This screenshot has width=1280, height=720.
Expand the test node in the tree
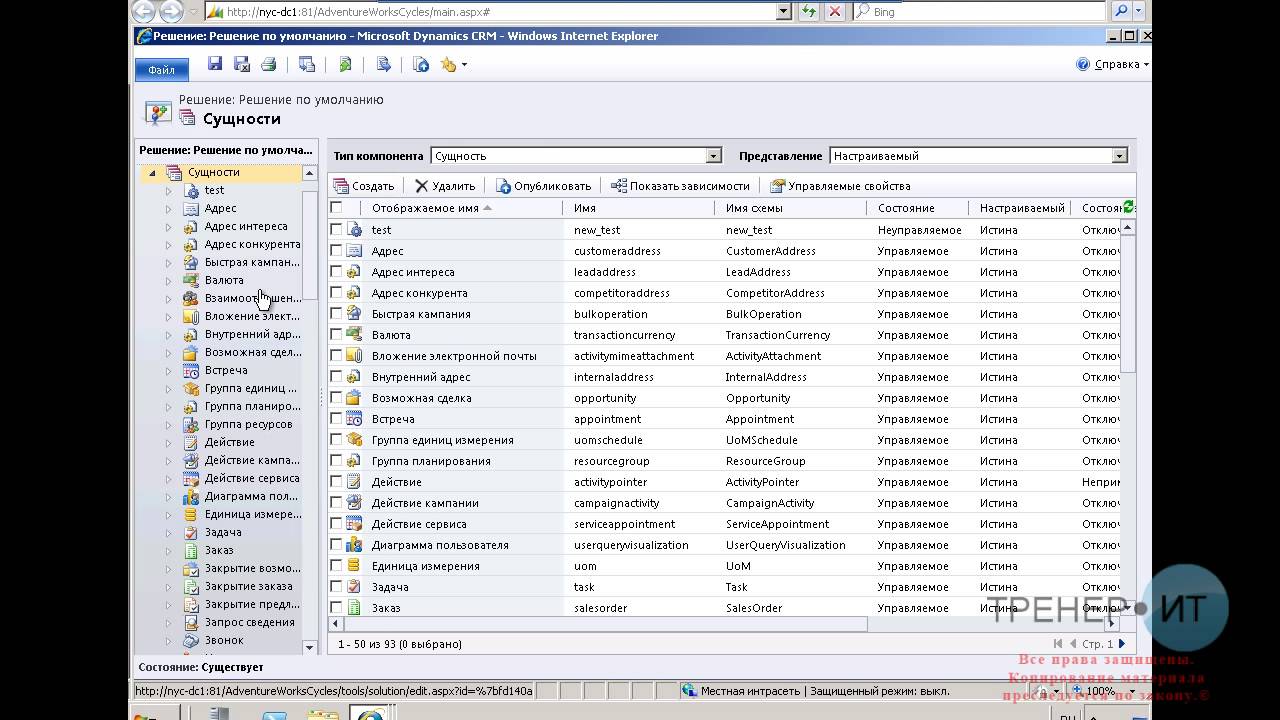pyautogui.click(x=169, y=190)
